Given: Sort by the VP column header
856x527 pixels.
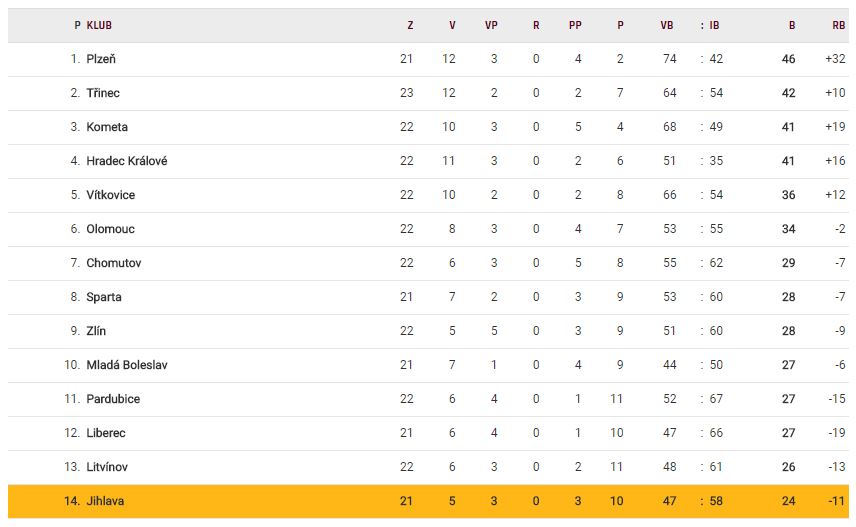Looking at the screenshot, I should pyautogui.click(x=491, y=25).
